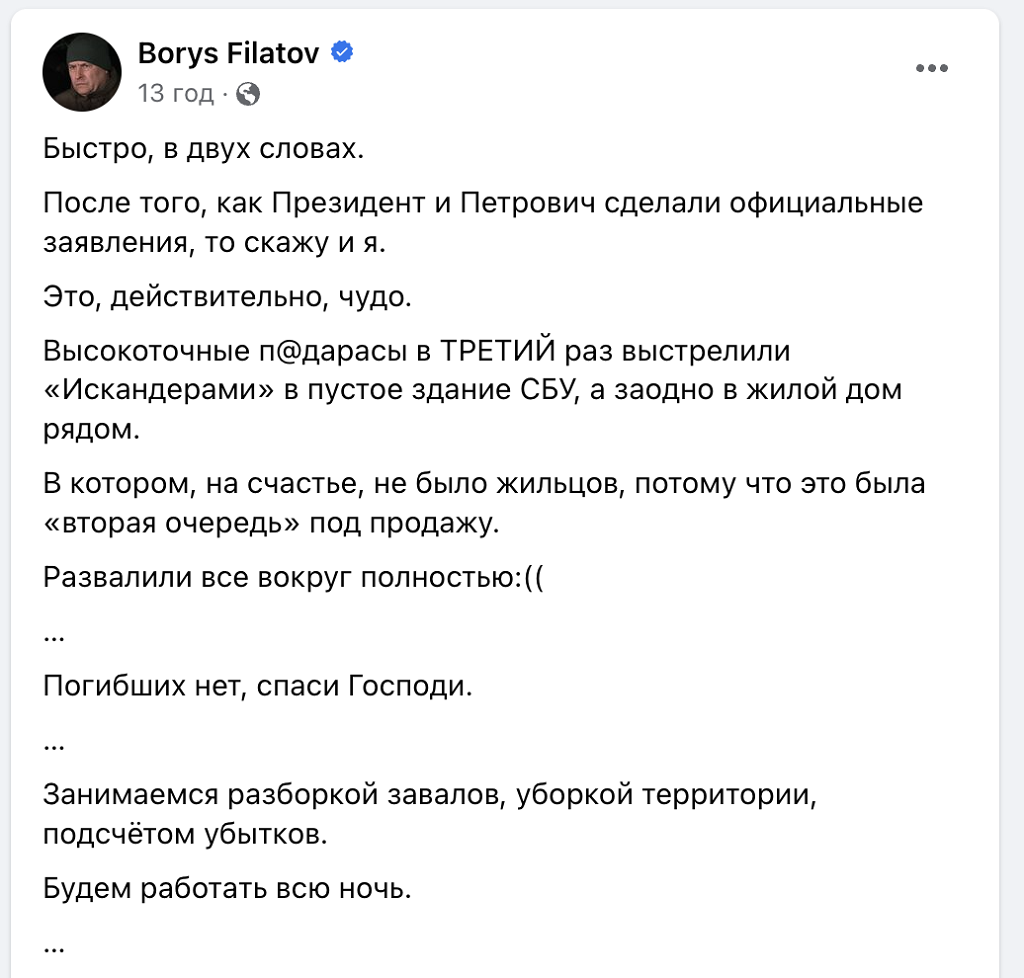Click the text "подсчётом убытков."

click(185, 833)
